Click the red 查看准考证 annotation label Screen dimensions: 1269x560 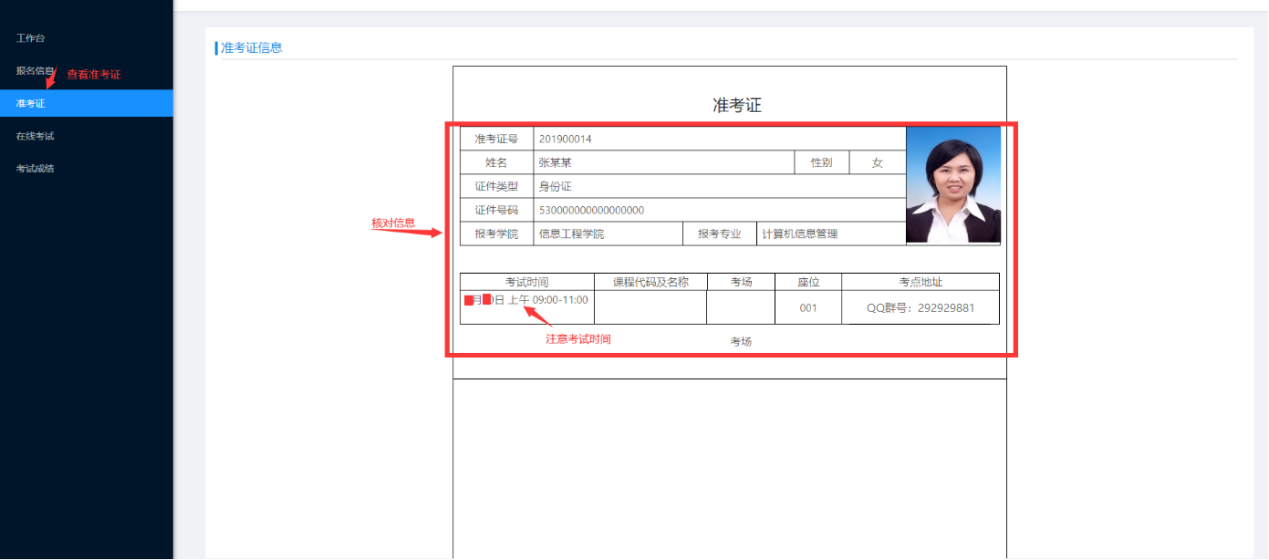[x=93, y=75]
